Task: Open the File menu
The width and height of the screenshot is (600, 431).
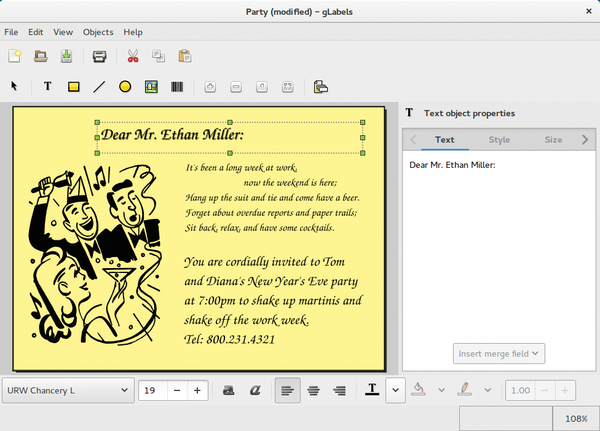Action: (x=11, y=32)
